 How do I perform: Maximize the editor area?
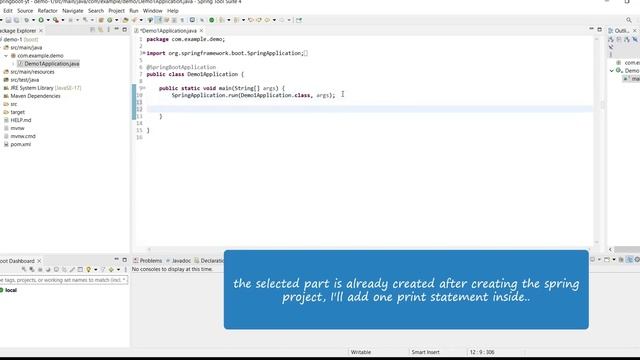click(x=599, y=29)
